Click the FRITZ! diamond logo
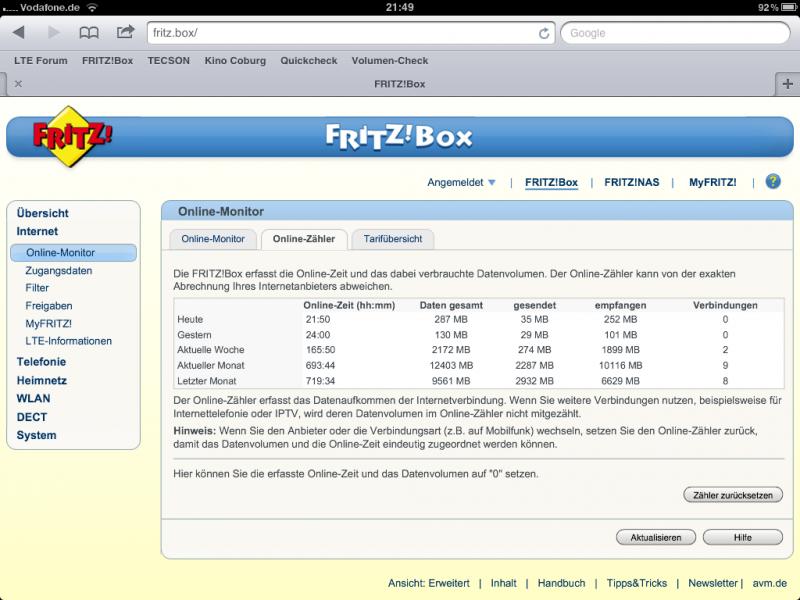Screen dimensions: 800x600 [72, 136]
